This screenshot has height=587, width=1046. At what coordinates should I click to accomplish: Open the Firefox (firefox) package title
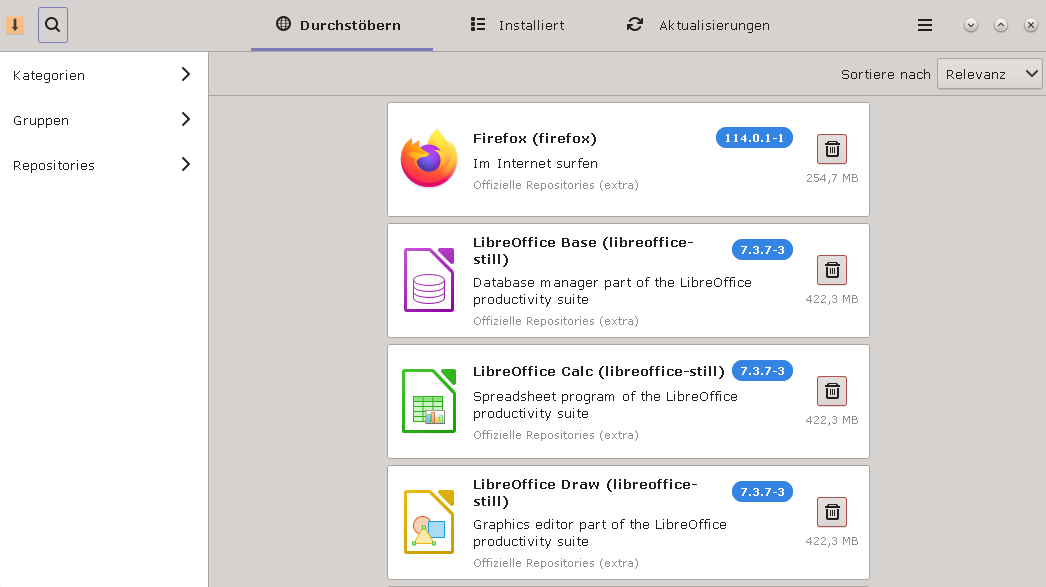pos(534,138)
